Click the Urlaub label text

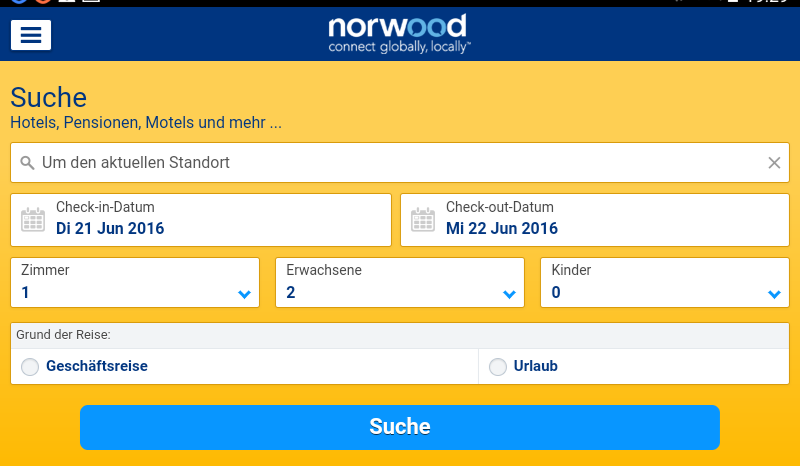(x=536, y=366)
